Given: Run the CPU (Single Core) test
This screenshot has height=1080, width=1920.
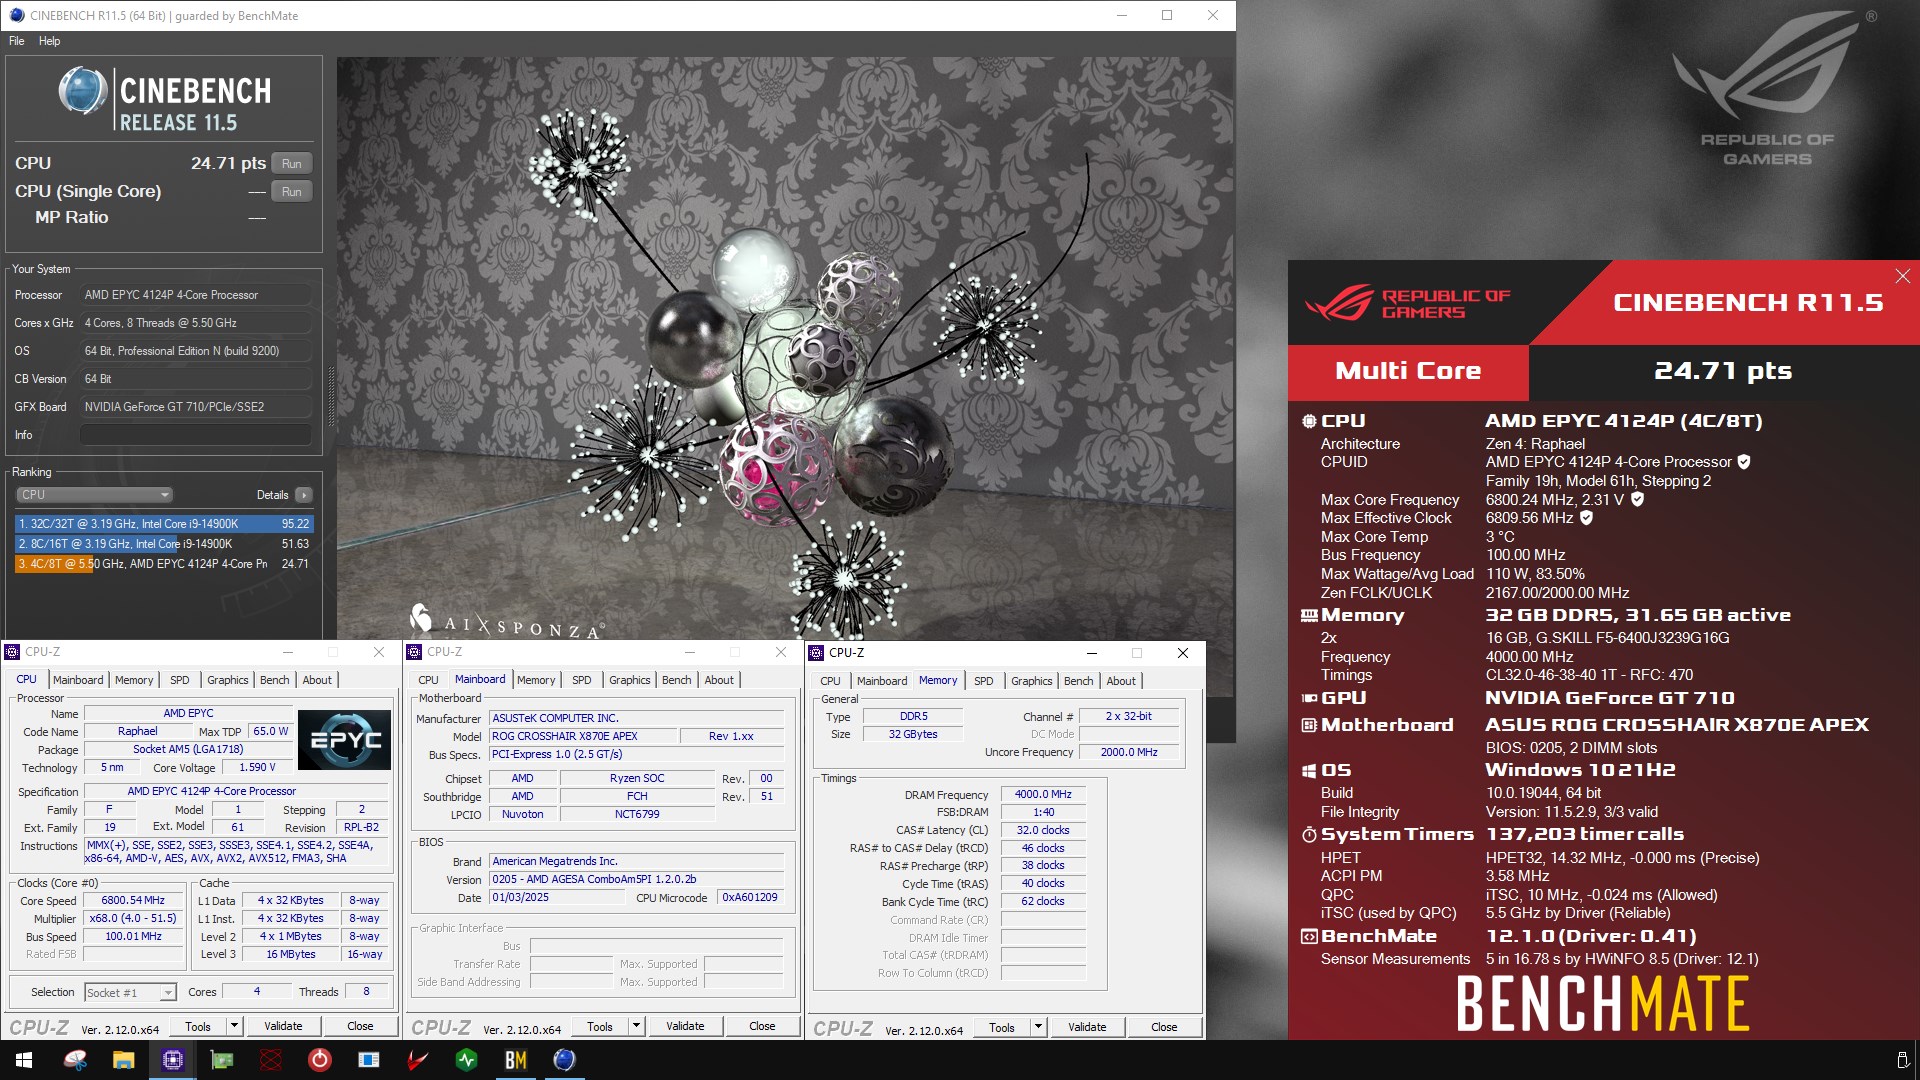Looking at the screenshot, I should coord(291,191).
